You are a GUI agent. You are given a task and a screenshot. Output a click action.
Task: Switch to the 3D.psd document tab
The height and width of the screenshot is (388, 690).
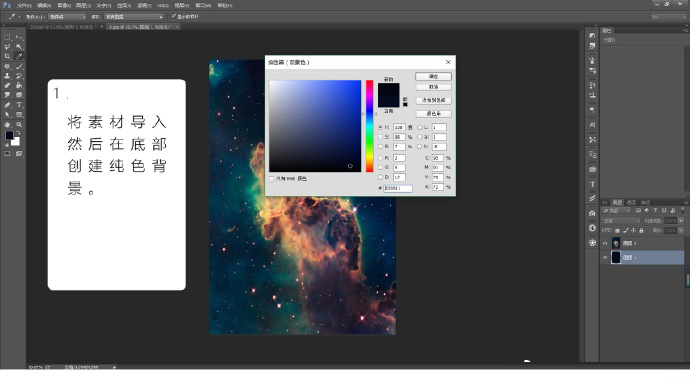coord(63,27)
